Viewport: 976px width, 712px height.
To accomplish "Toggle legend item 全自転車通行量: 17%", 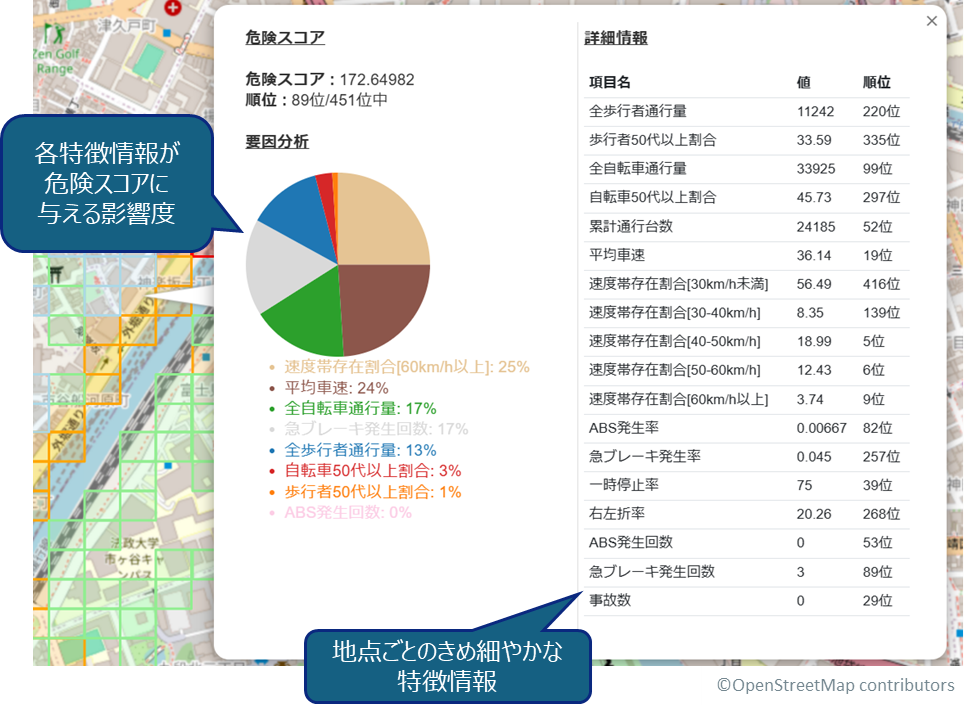I will [360, 408].
